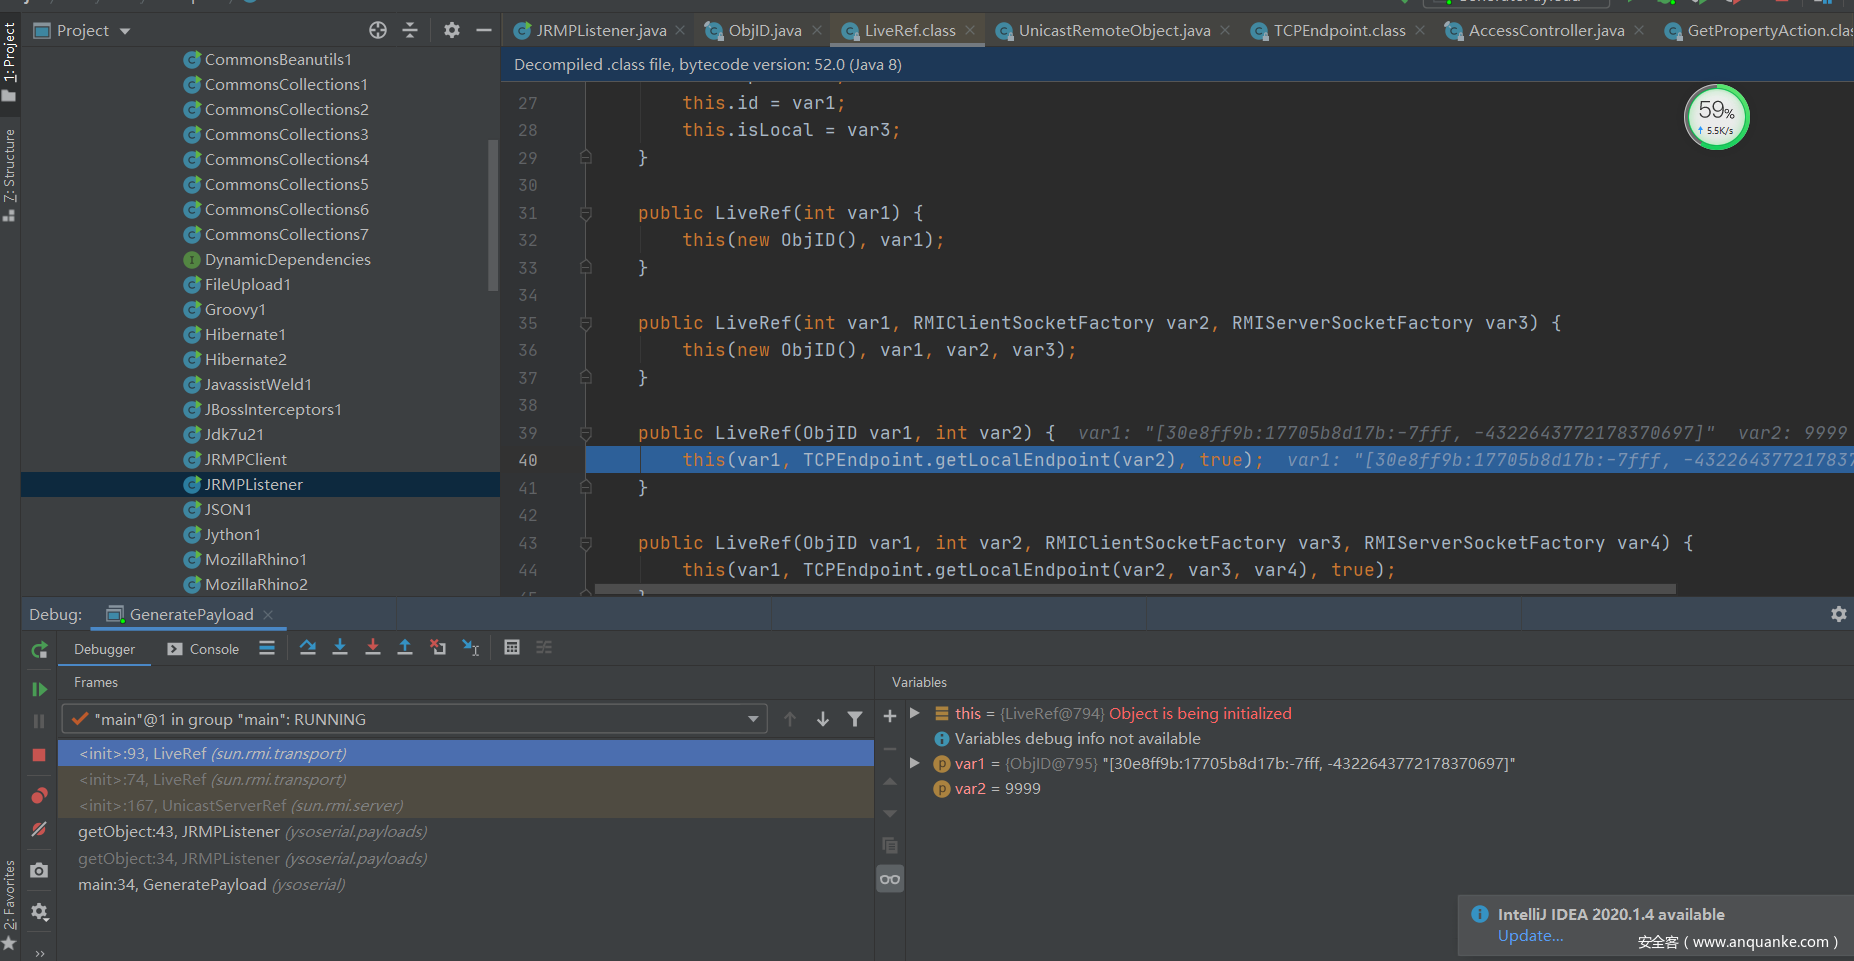This screenshot has width=1854, height=961.
Task: Toggle Mute Breakpoints in debug sidebar
Action: 39,829
